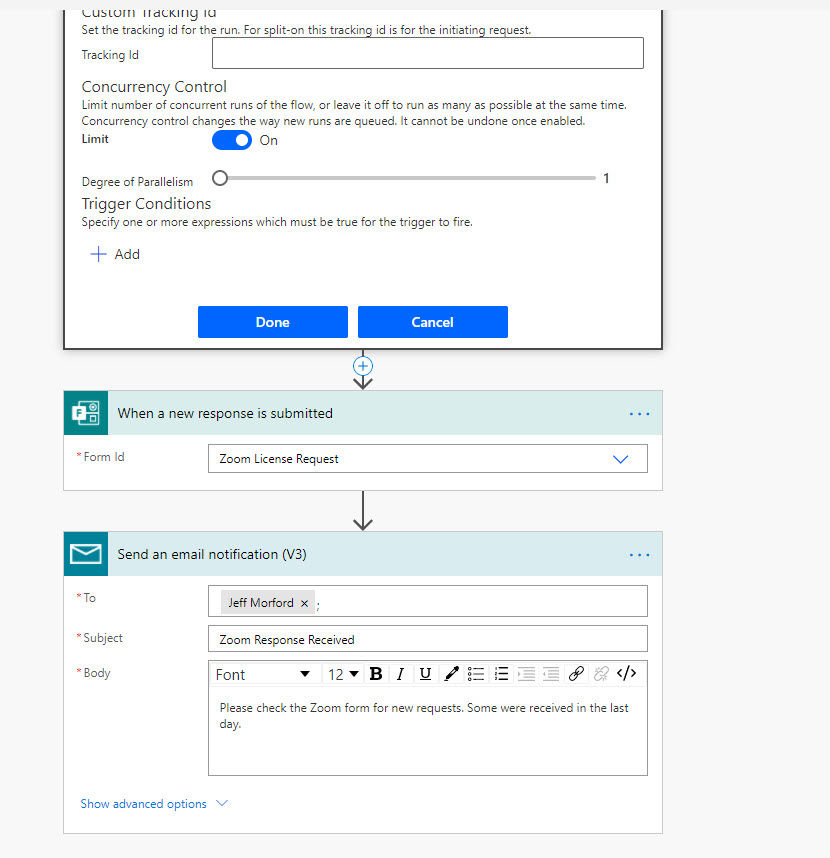Open the Form Id dropdown

tap(620, 459)
